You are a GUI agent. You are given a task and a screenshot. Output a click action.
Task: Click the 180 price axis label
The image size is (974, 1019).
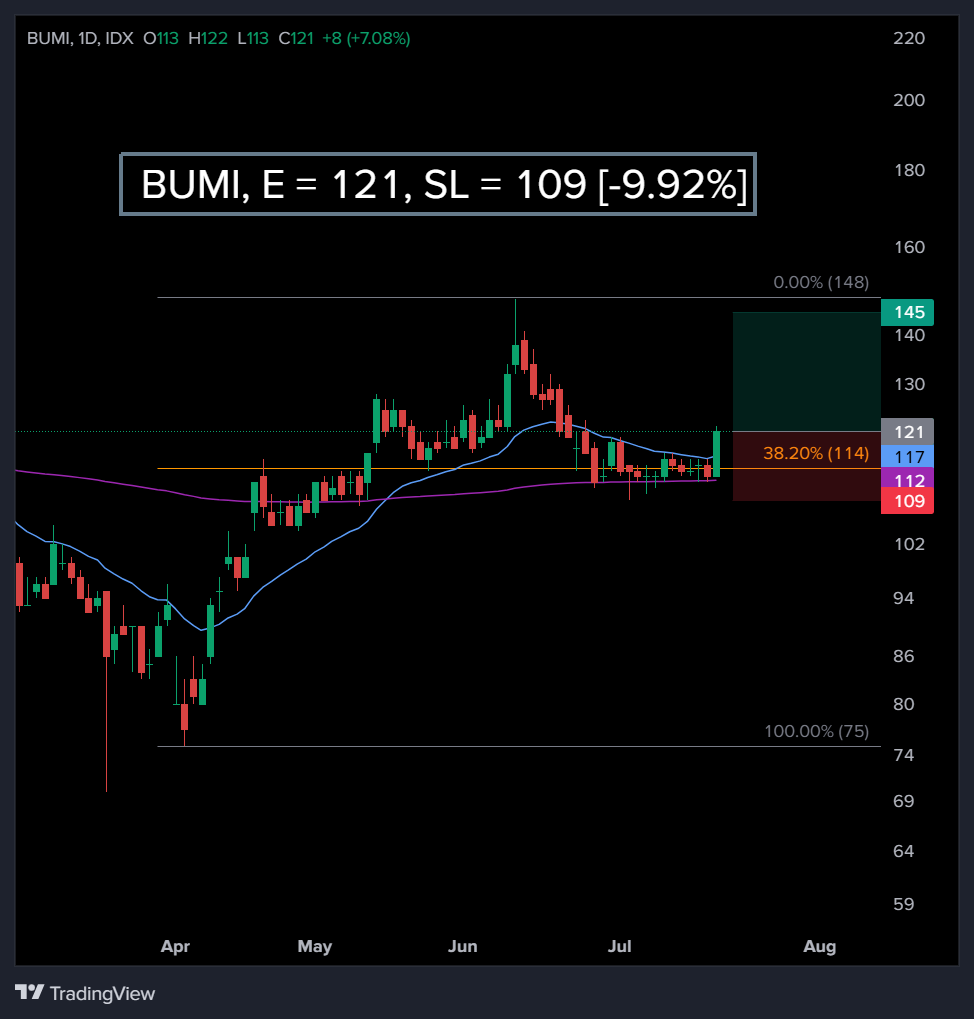pyautogui.click(x=909, y=170)
